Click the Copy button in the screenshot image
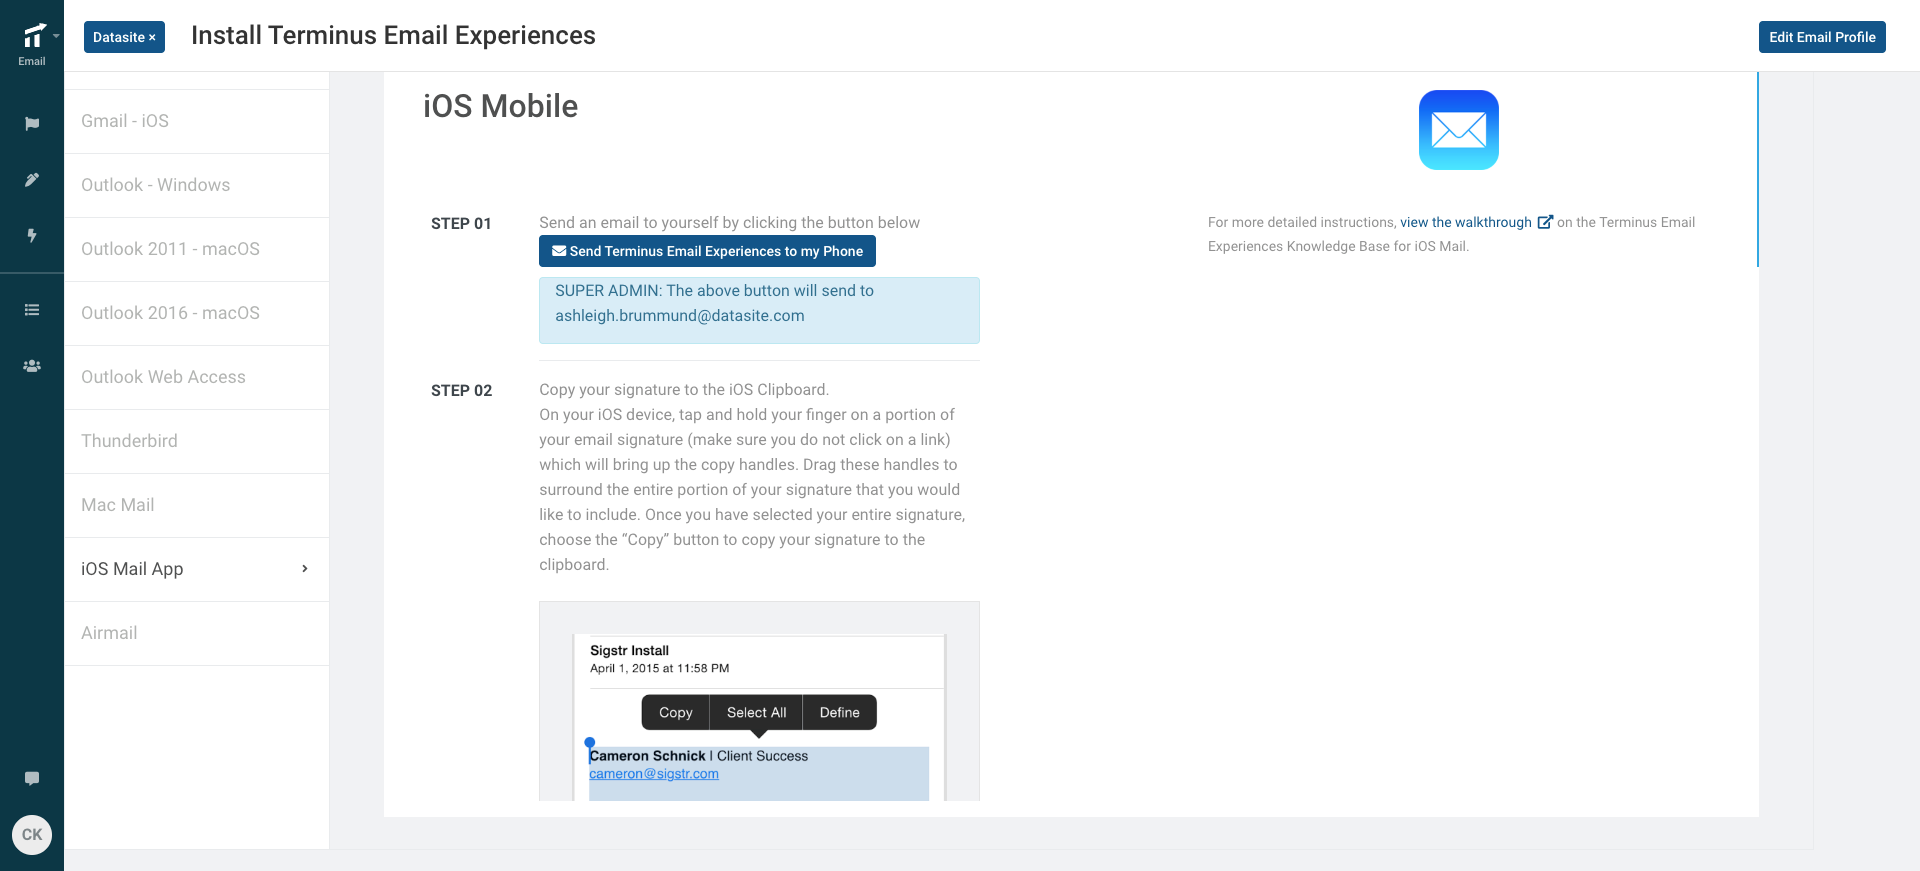Viewport: 1920px width, 871px height. [x=675, y=712]
